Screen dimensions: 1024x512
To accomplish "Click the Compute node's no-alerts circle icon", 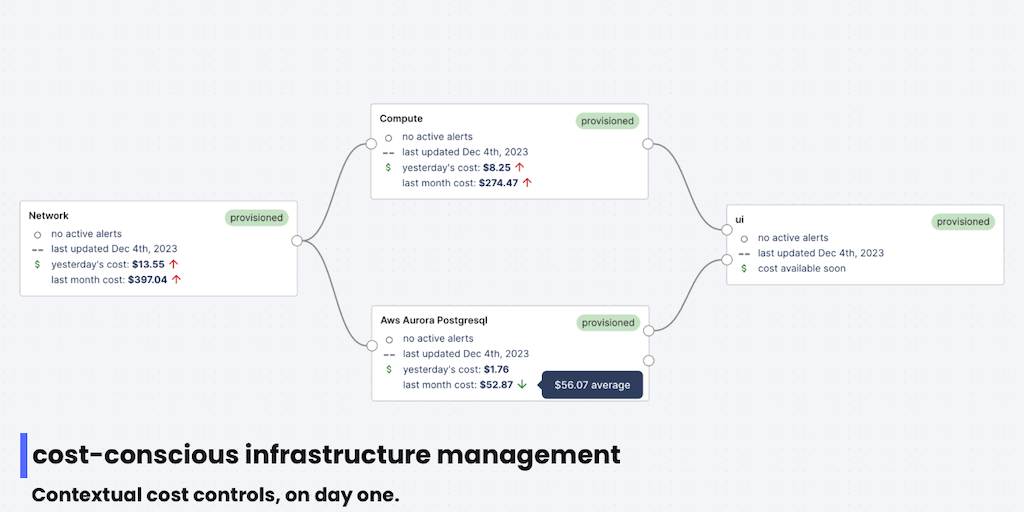I will click(388, 138).
